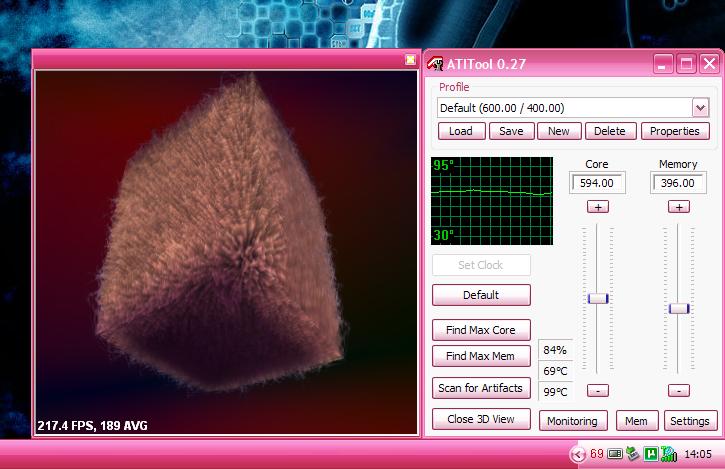Image resolution: width=725 pixels, height=469 pixels.
Task: Click the ATITool title bar app icon
Action: [x=435, y=63]
